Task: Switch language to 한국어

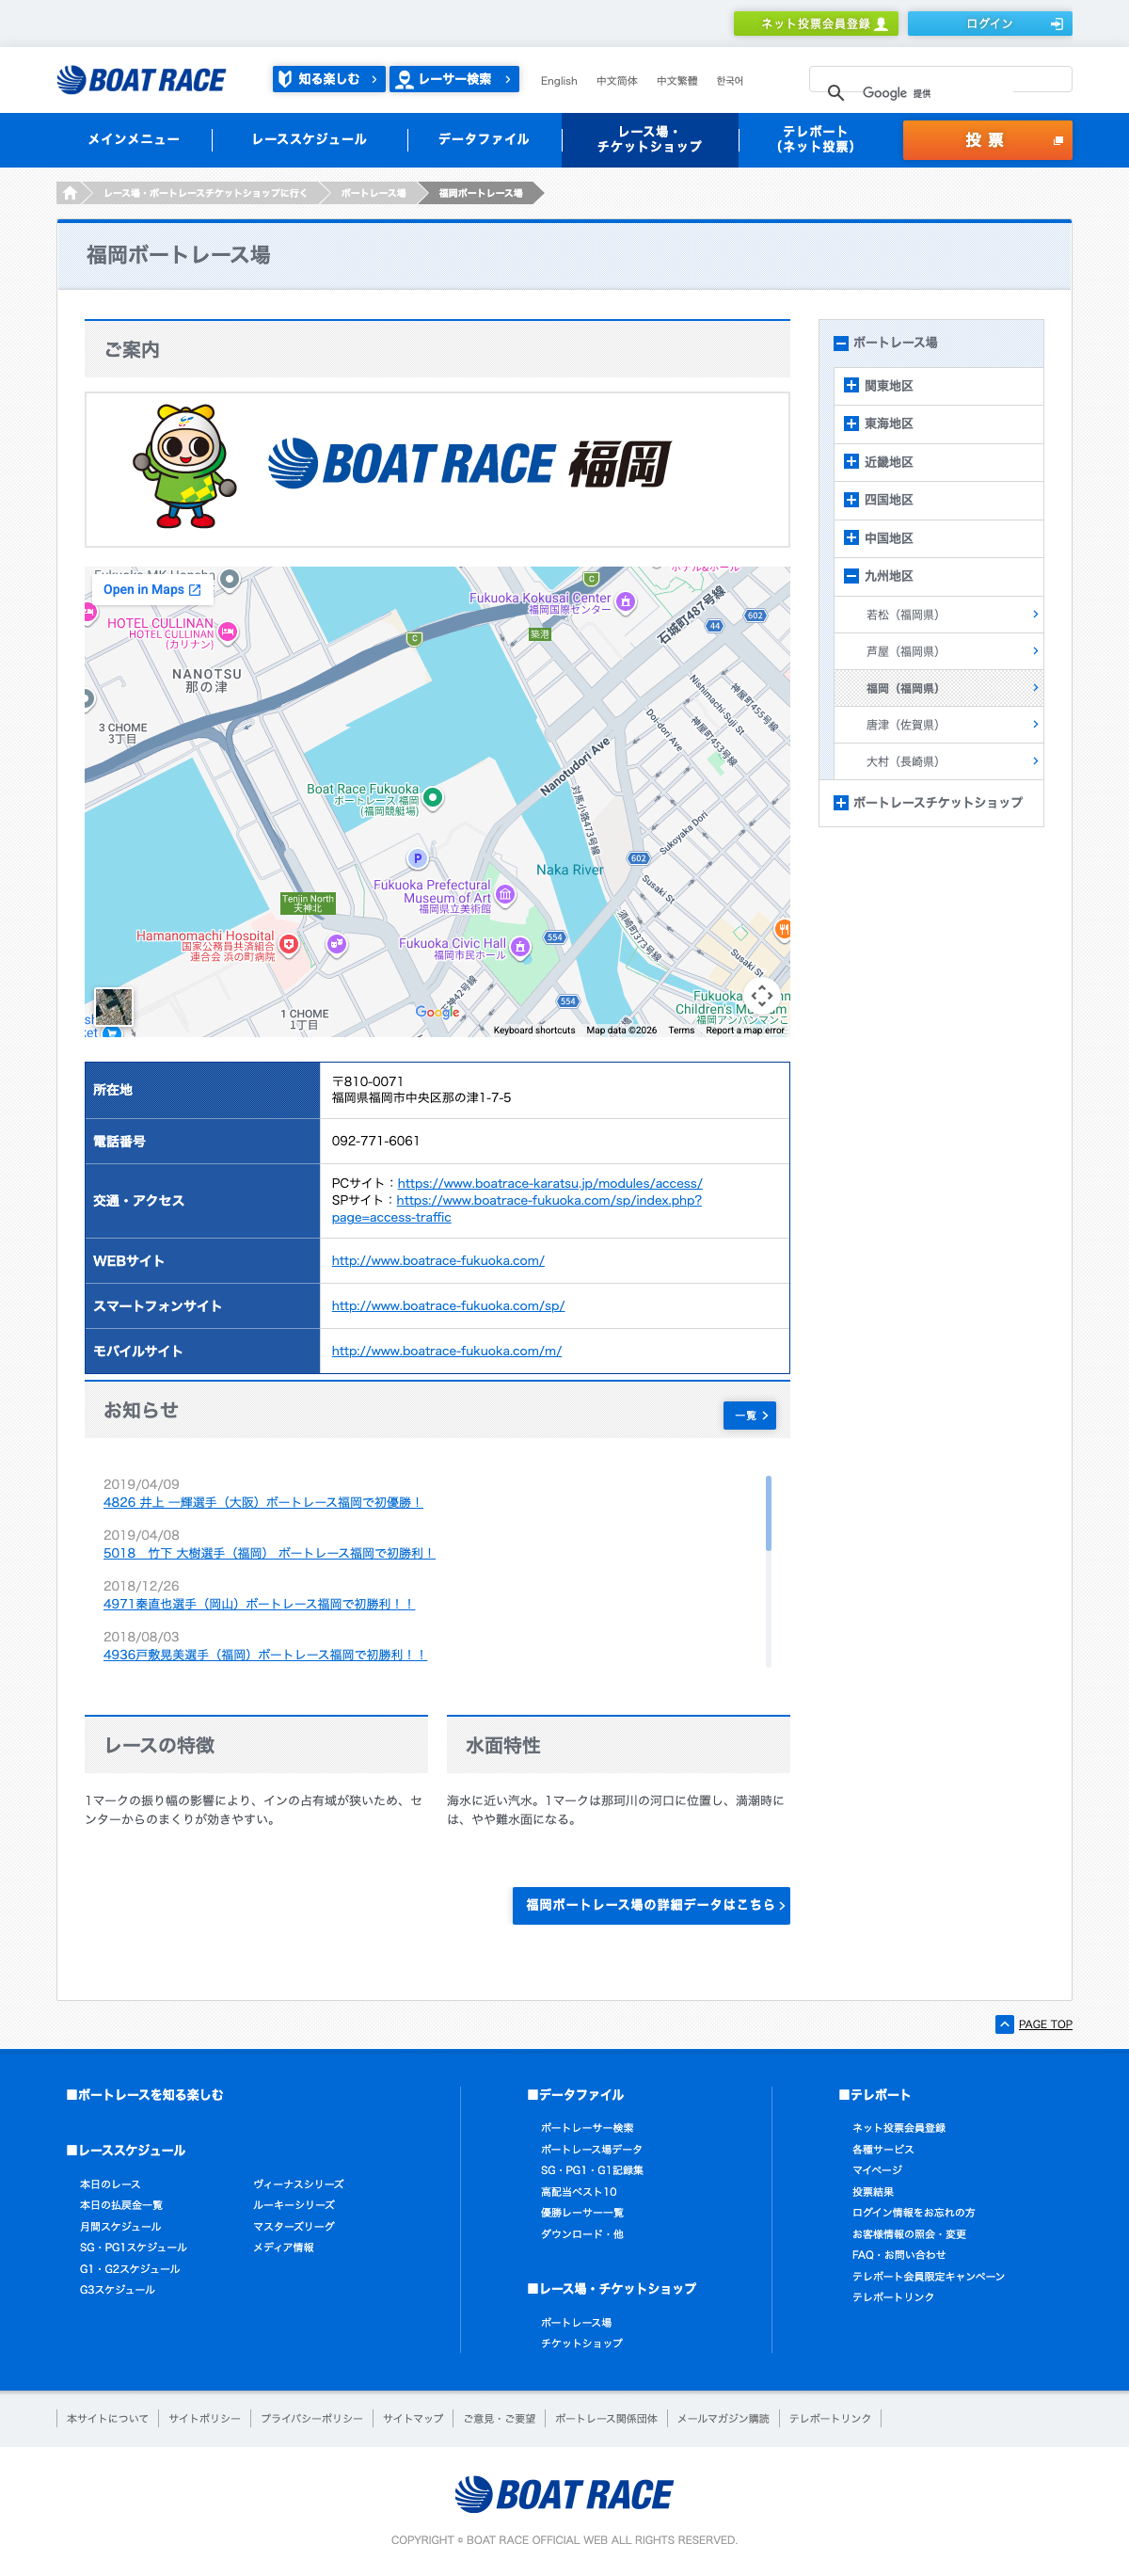Action: [730, 81]
